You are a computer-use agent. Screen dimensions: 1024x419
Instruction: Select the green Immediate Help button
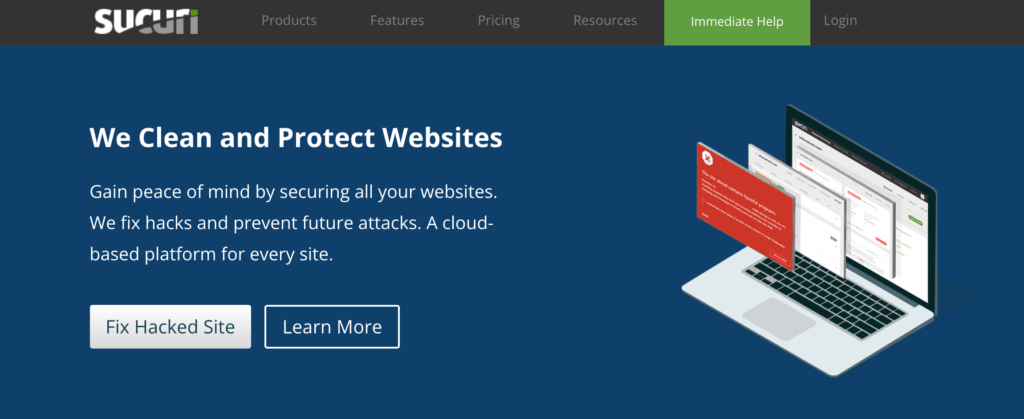pos(737,23)
